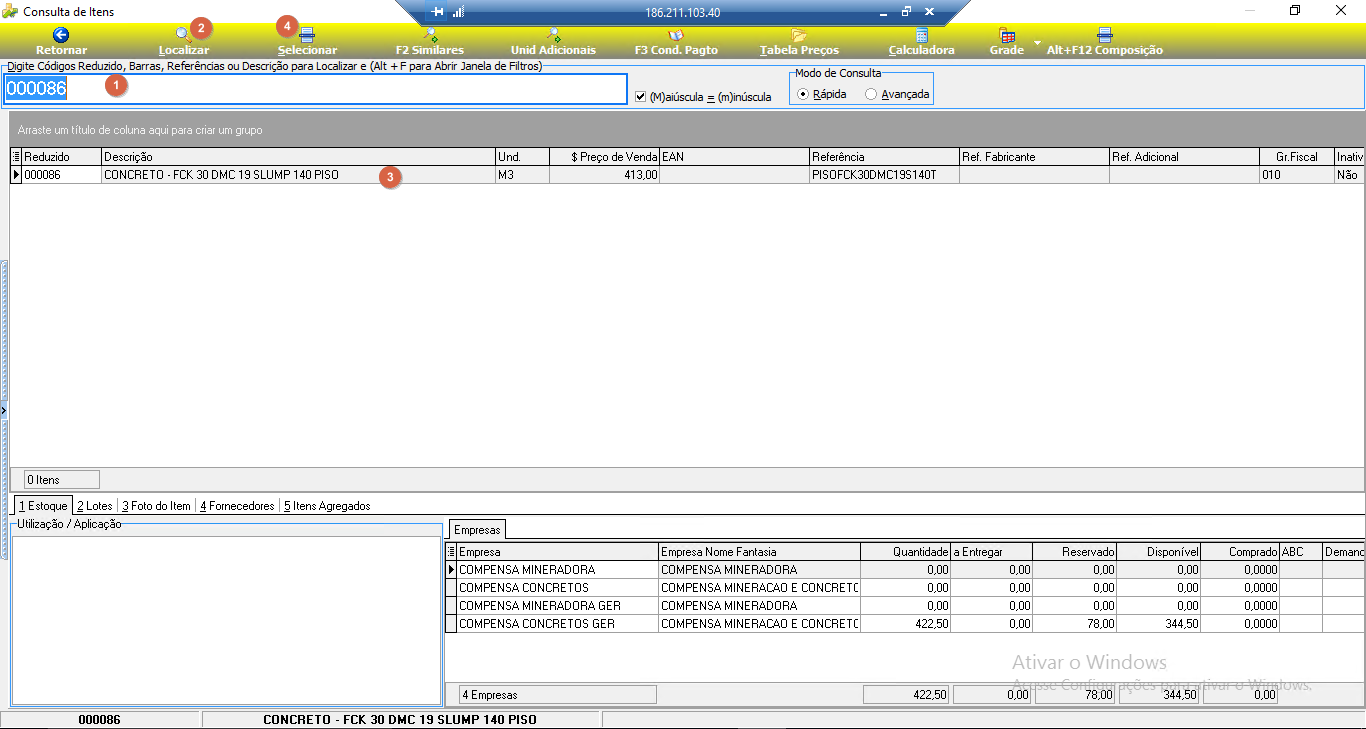Screen dimensions: 1366x729
Task: Click the group-by column drop panel
Action: point(686,130)
